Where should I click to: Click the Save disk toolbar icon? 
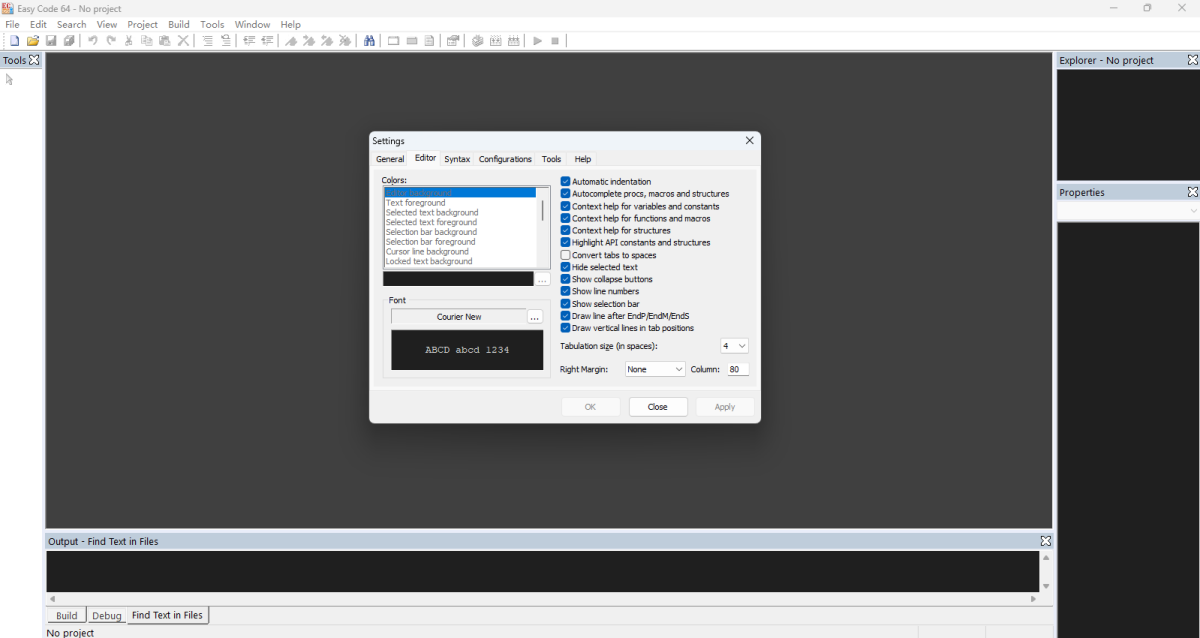point(51,41)
